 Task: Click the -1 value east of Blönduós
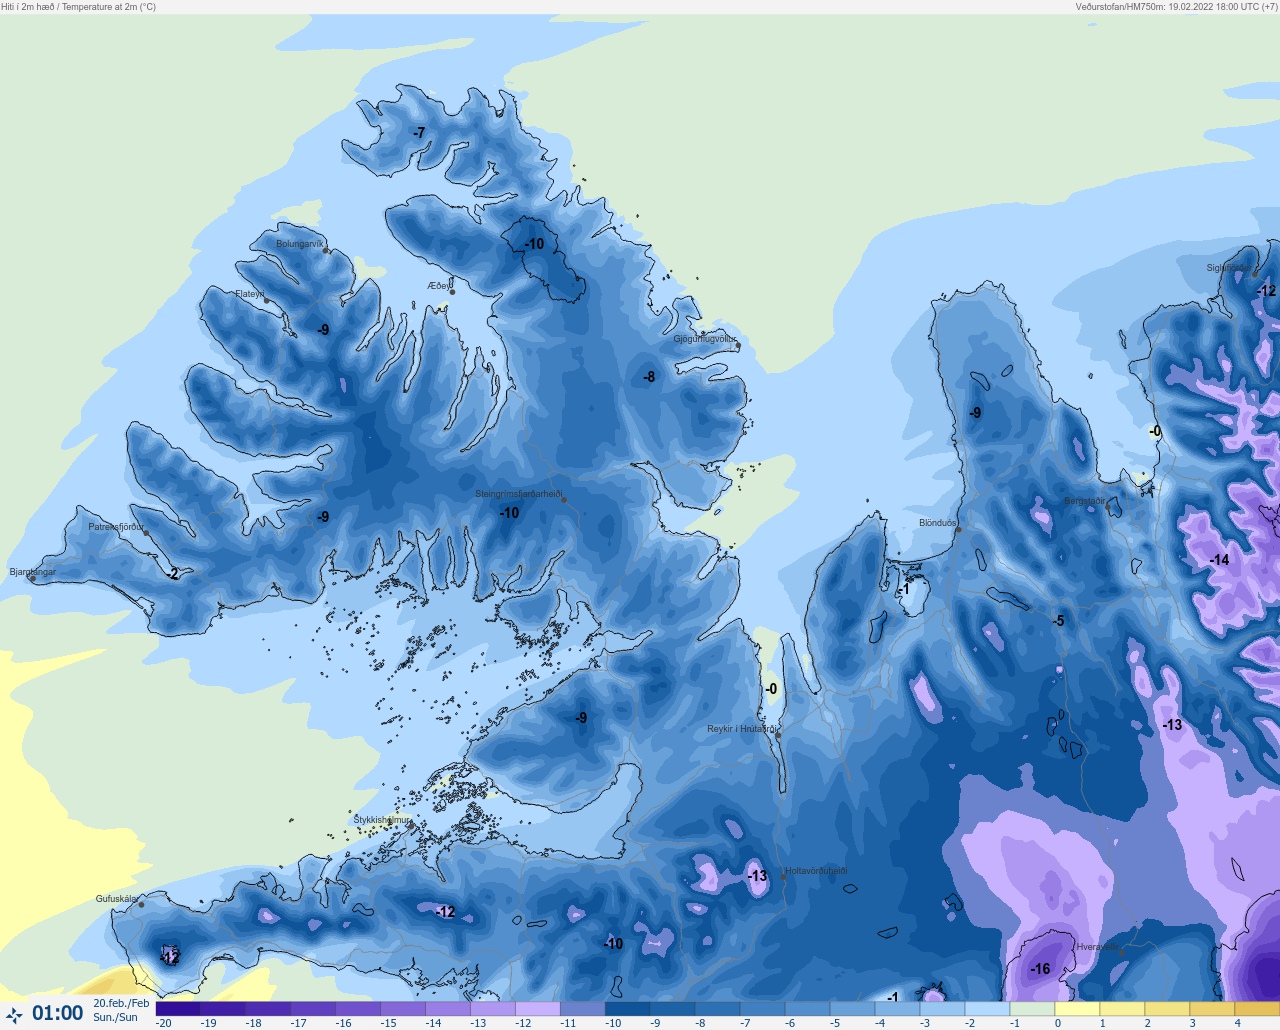903,590
